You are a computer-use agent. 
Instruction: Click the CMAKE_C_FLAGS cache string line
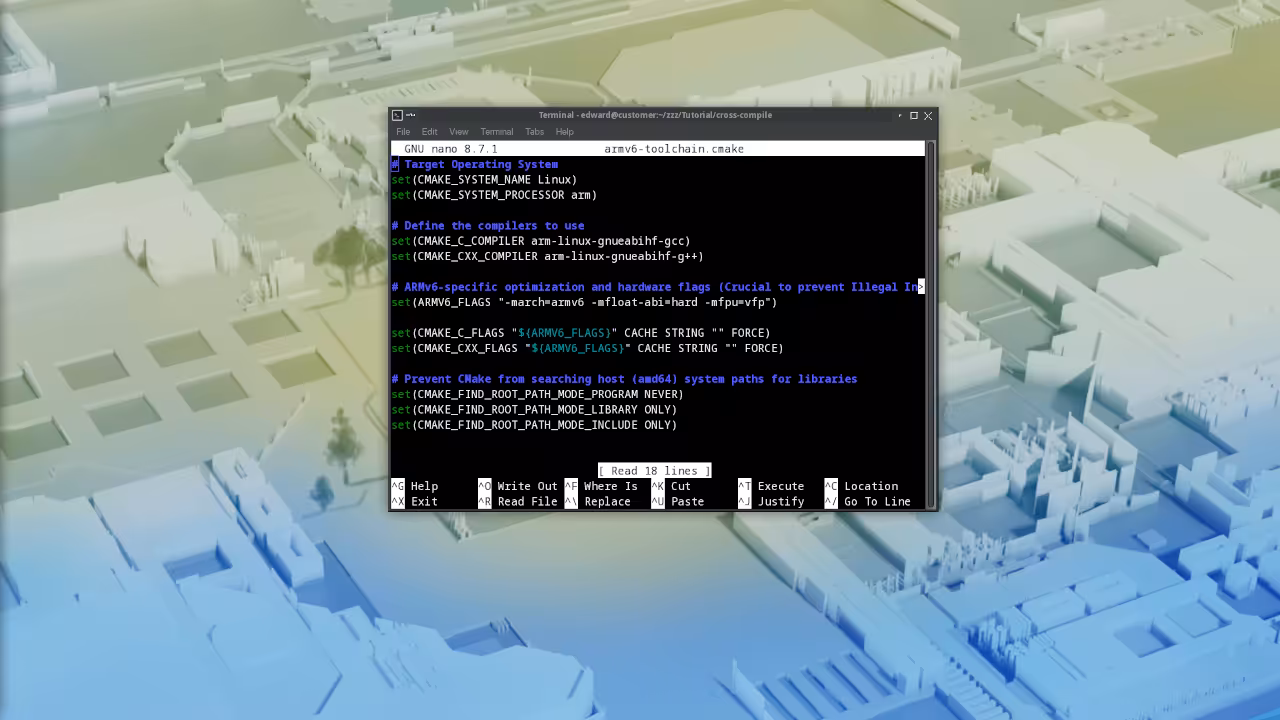581,333
